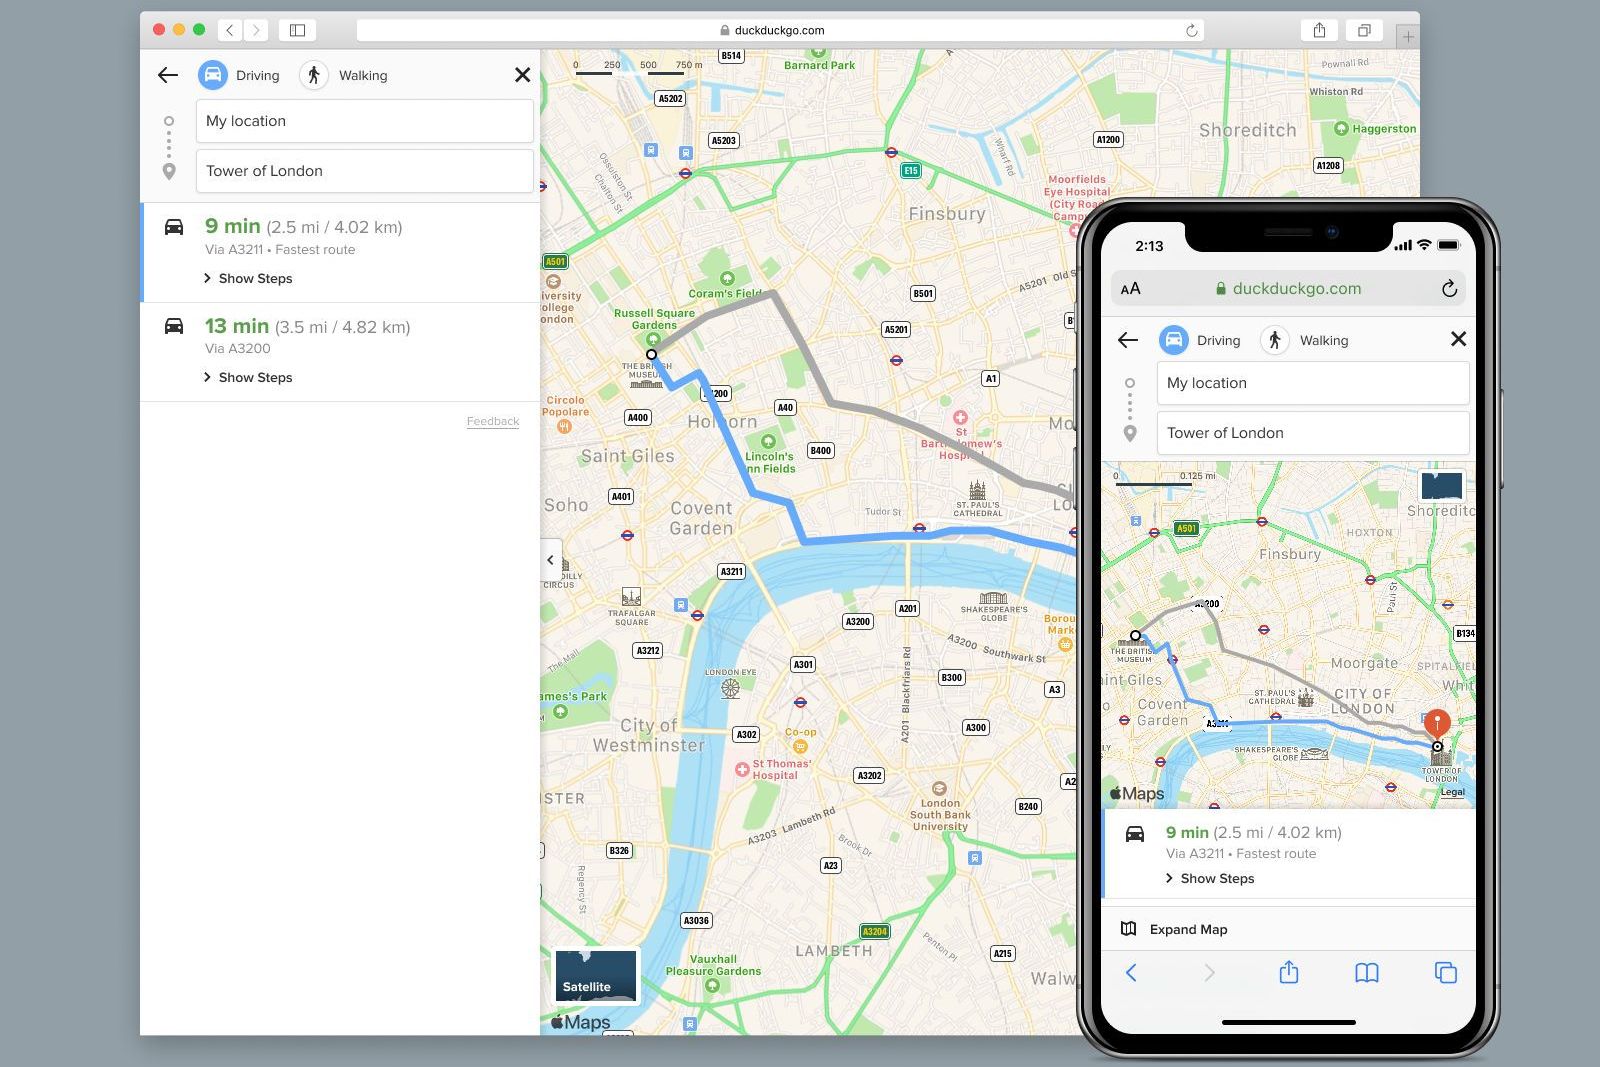
Task: Switch to Walking mode in desktop panel
Action: (345, 75)
